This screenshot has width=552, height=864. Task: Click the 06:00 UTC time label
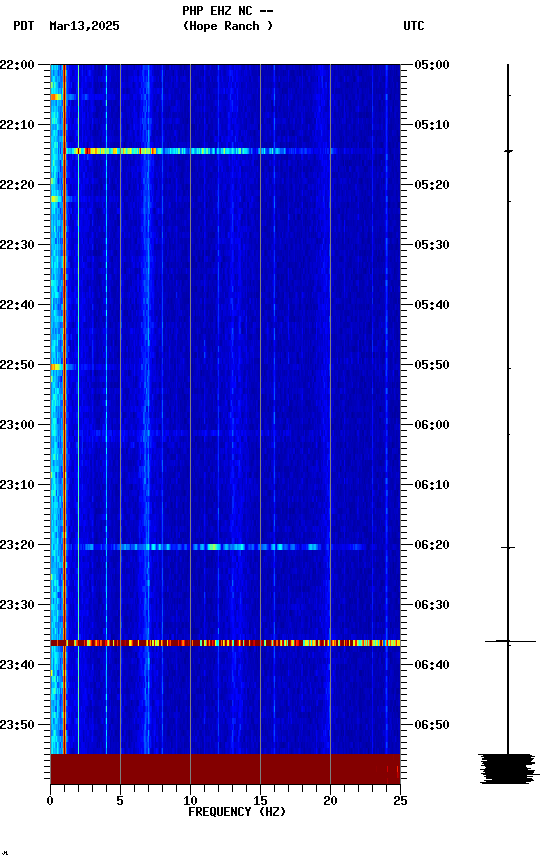pyautogui.click(x=432, y=425)
